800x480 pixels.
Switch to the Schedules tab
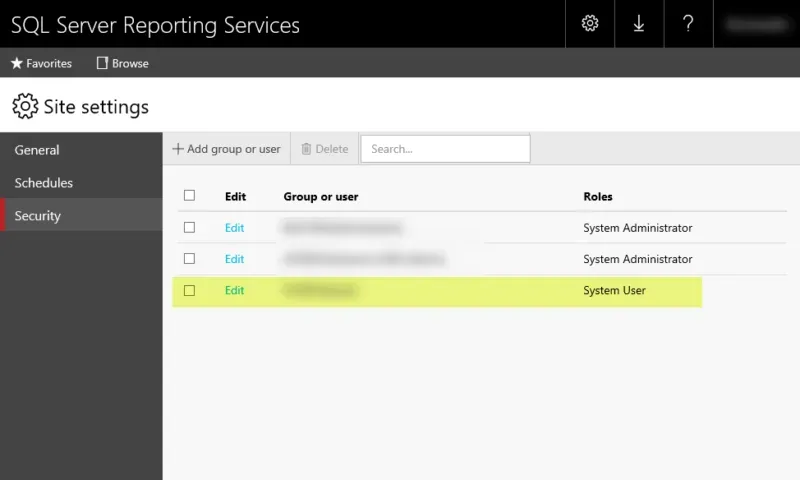pos(44,183)
